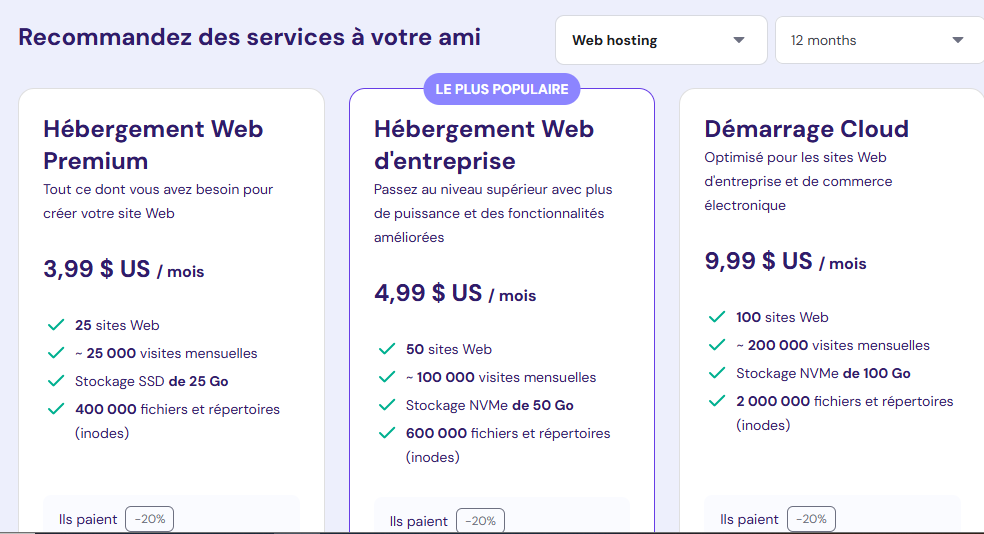Select the Démarrage Cloud plan title
984x534 pixels.
(806, 129)
